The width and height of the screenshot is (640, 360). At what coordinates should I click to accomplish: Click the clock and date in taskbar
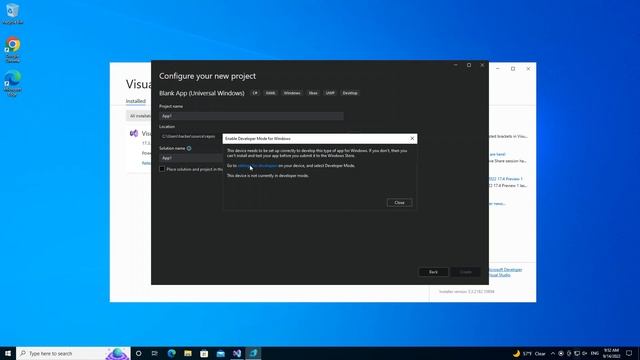611,353
